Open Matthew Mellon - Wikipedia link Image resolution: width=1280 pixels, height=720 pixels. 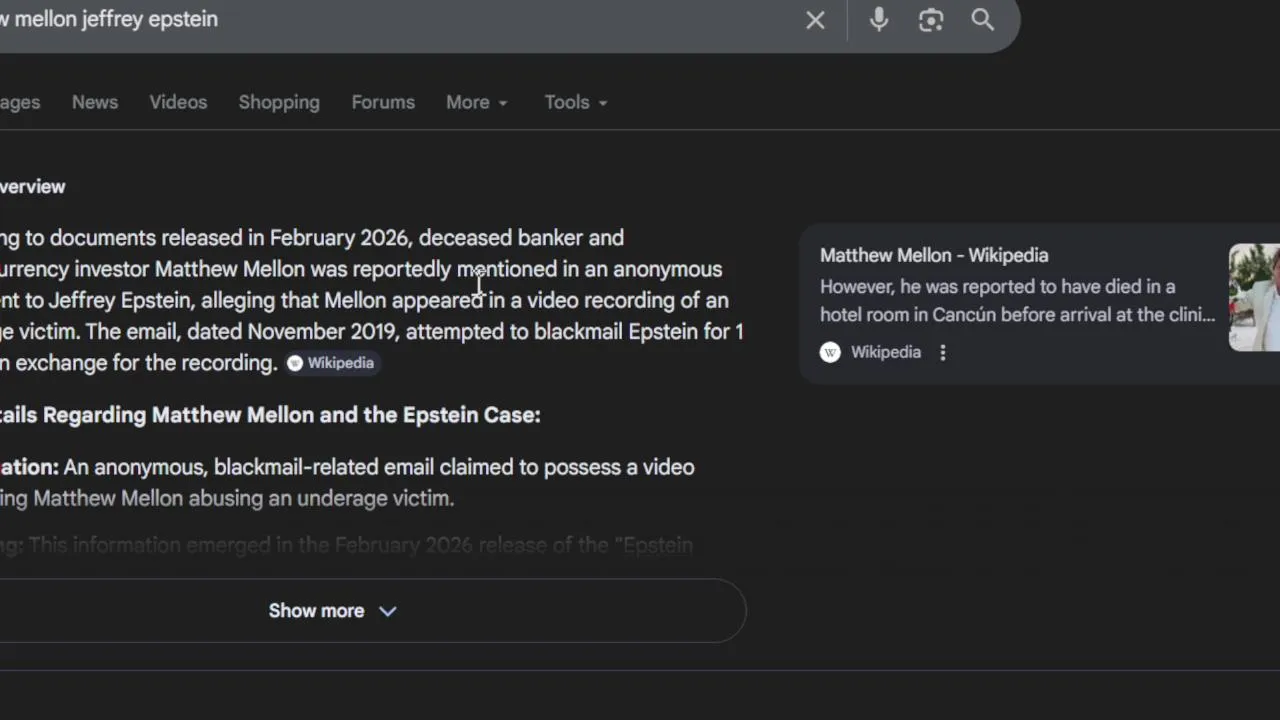coord(934,255)
